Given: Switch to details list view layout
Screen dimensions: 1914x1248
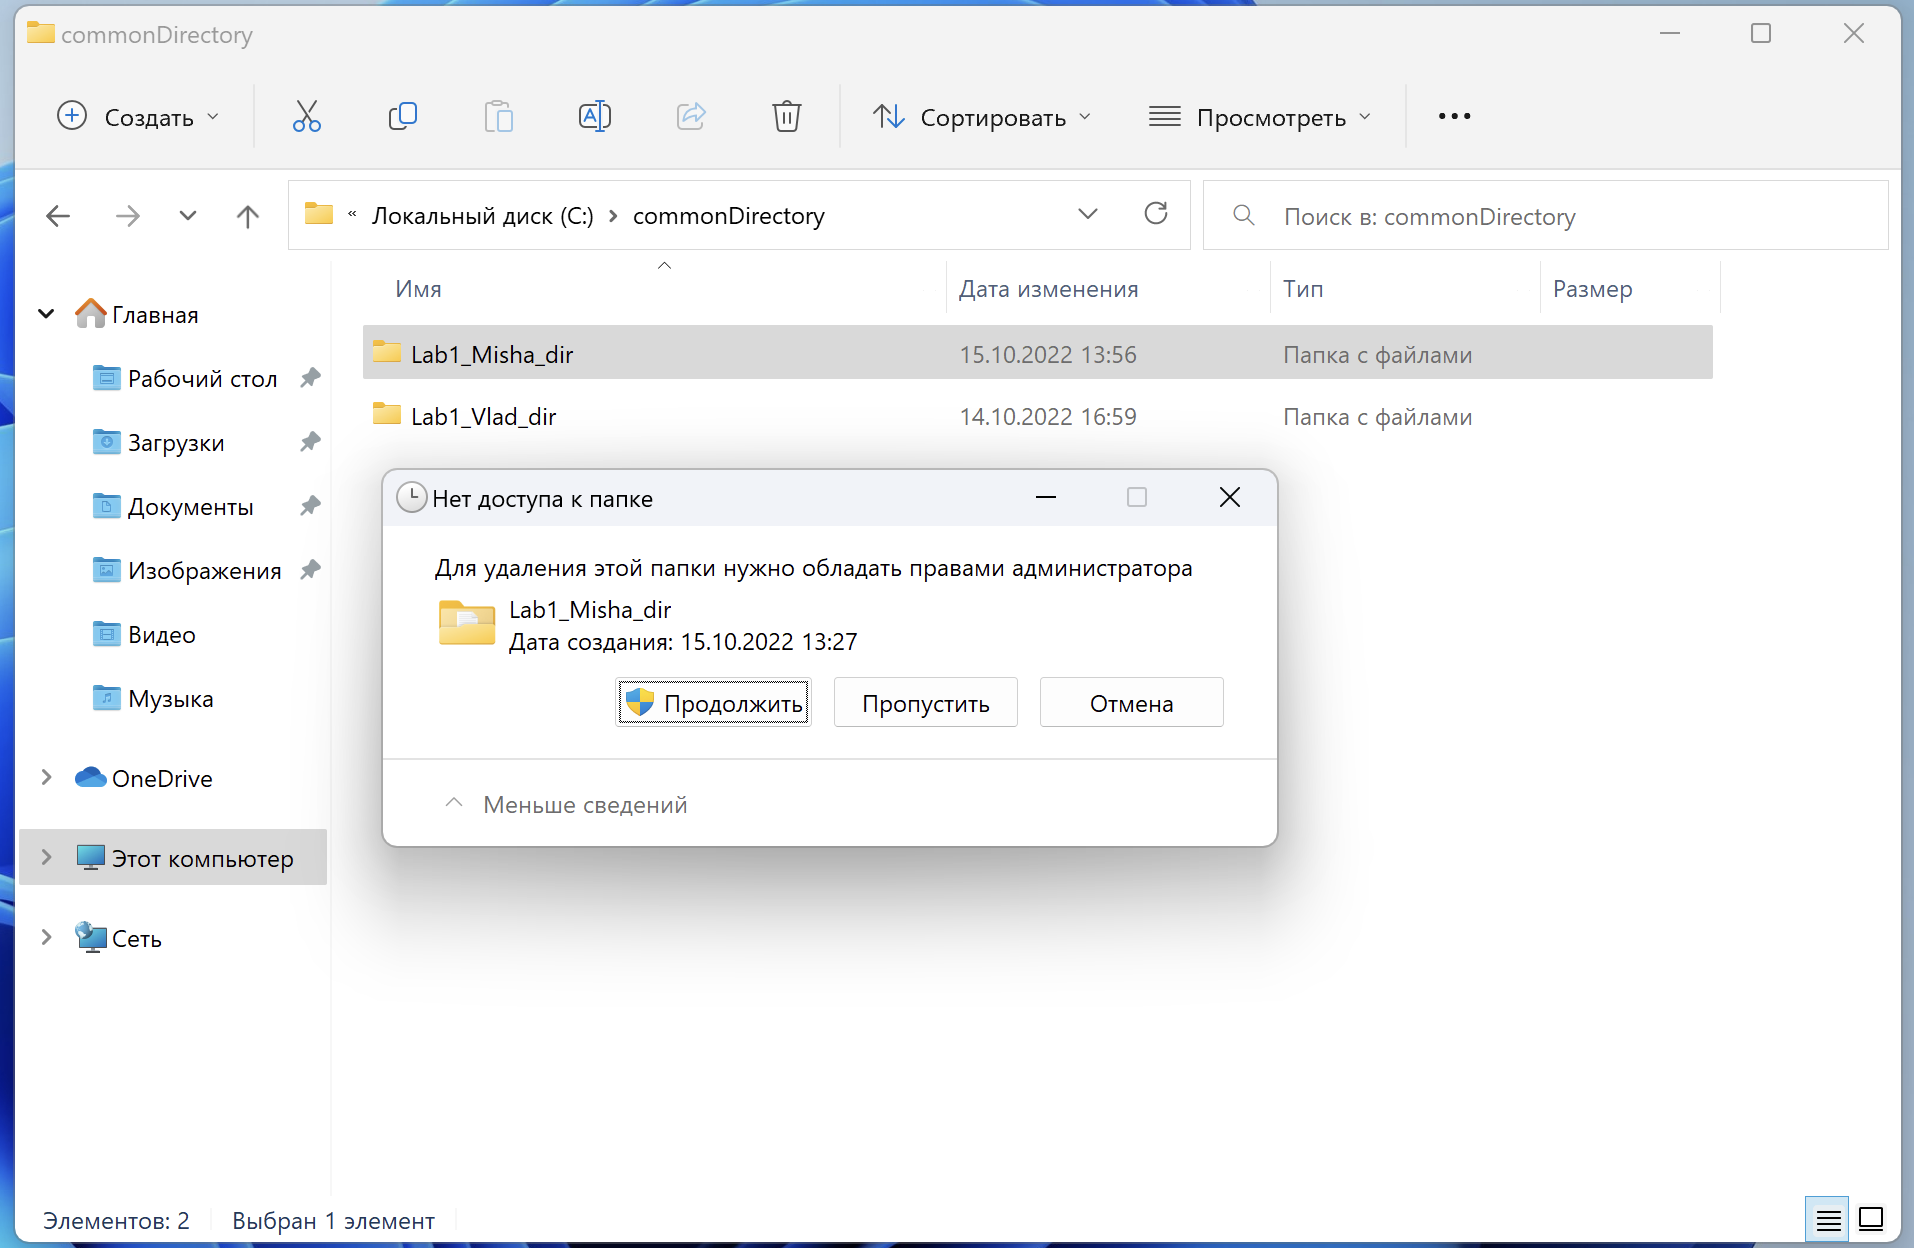Looking at the screenshot, I should click(1827, 1220).
